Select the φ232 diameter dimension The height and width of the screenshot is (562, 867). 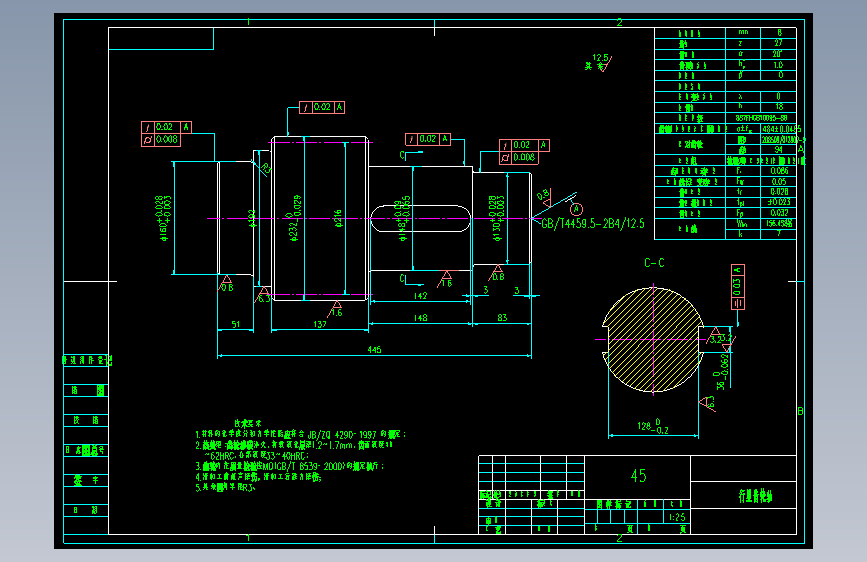pos(295,218)
